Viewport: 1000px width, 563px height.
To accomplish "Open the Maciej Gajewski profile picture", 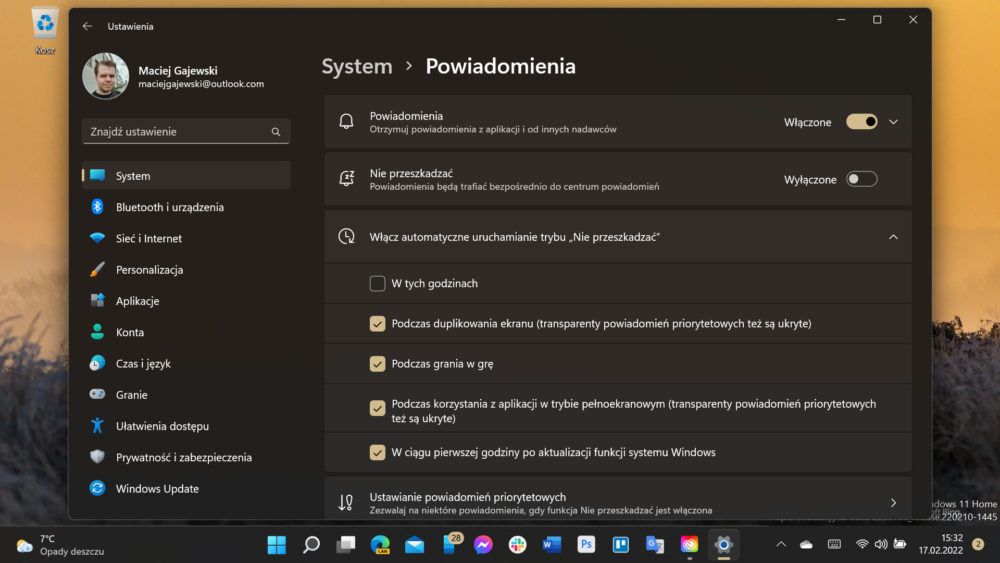I will [x=105, y=76].
